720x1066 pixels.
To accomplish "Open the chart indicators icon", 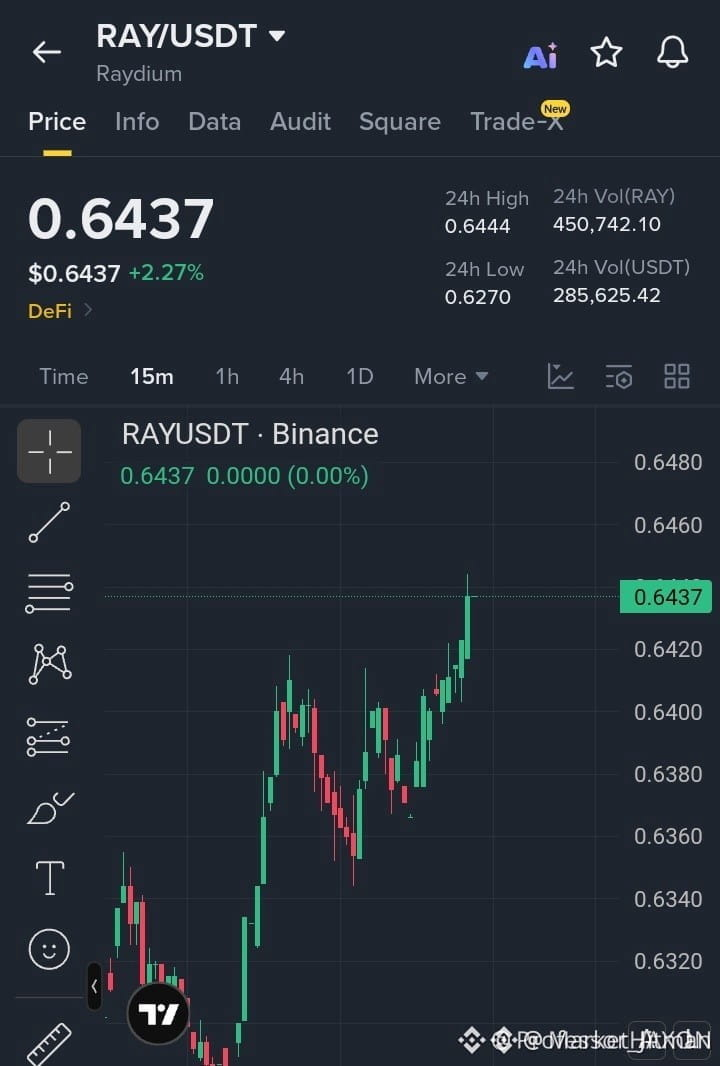I will 560,376.
